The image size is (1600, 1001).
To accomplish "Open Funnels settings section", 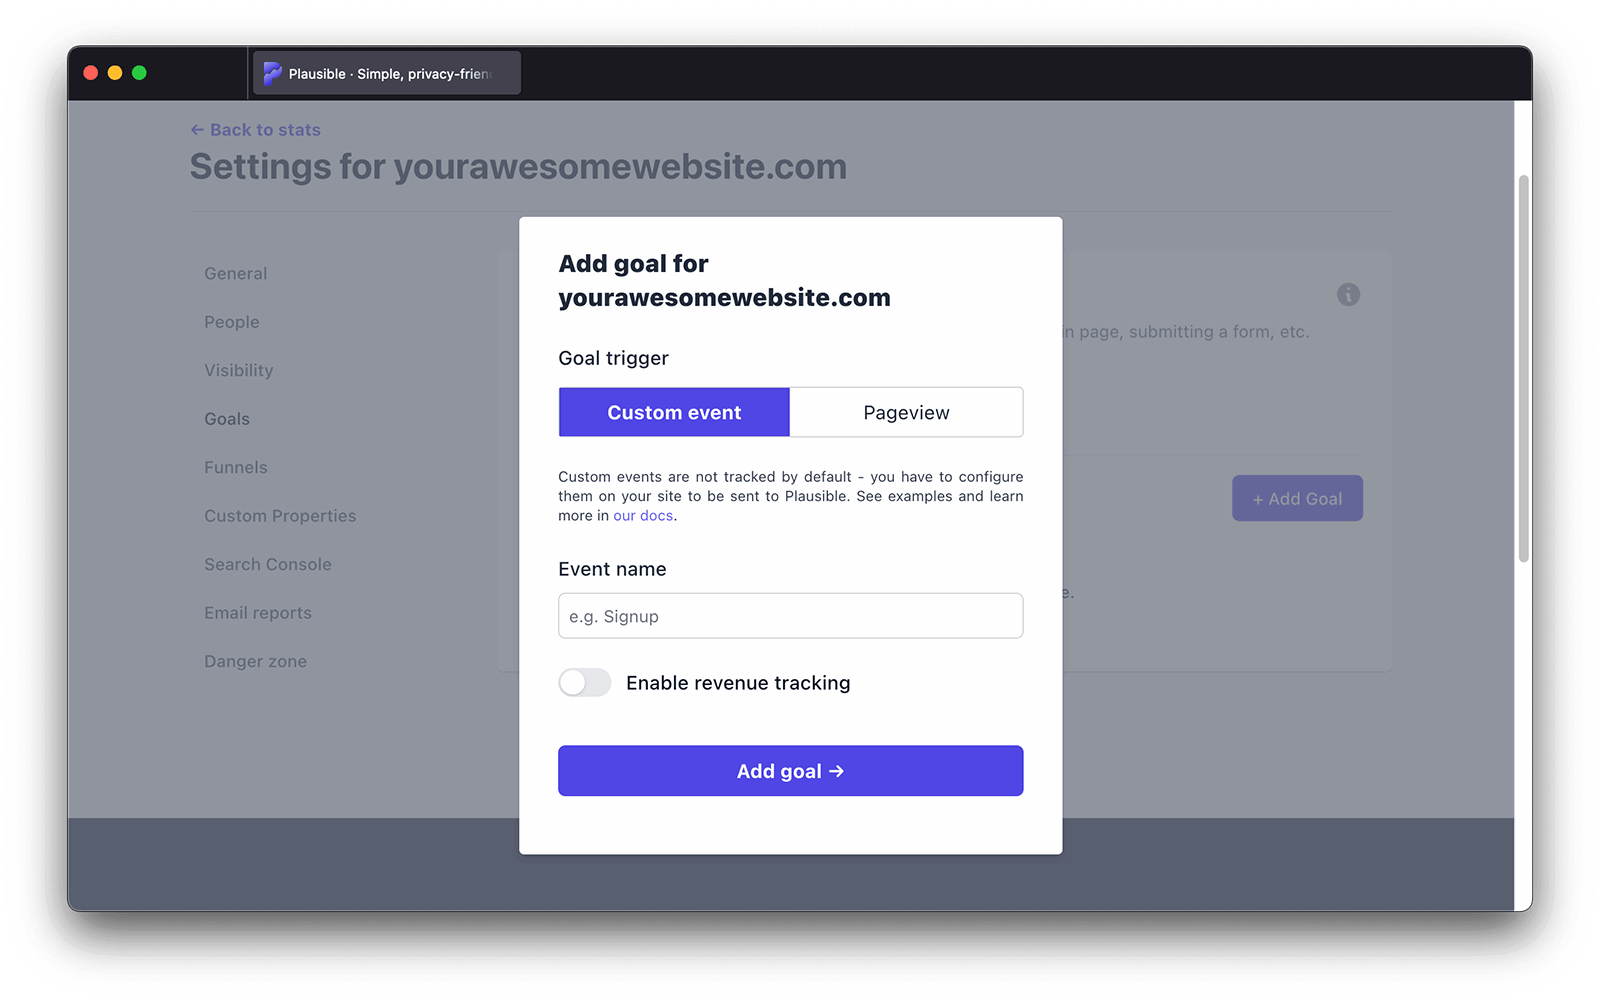I will (x=236, y=468).
